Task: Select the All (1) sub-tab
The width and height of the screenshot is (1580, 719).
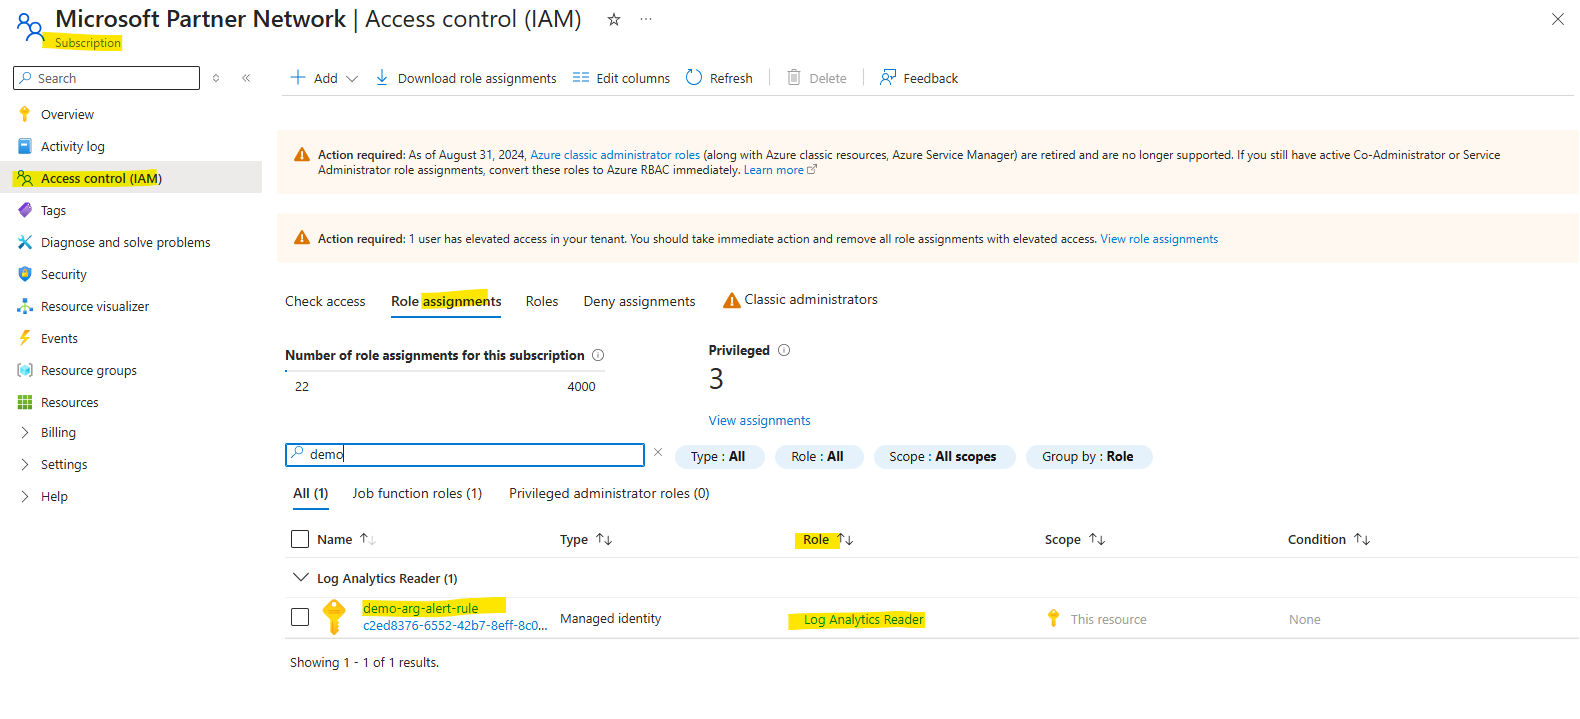Action: [310, 494]
